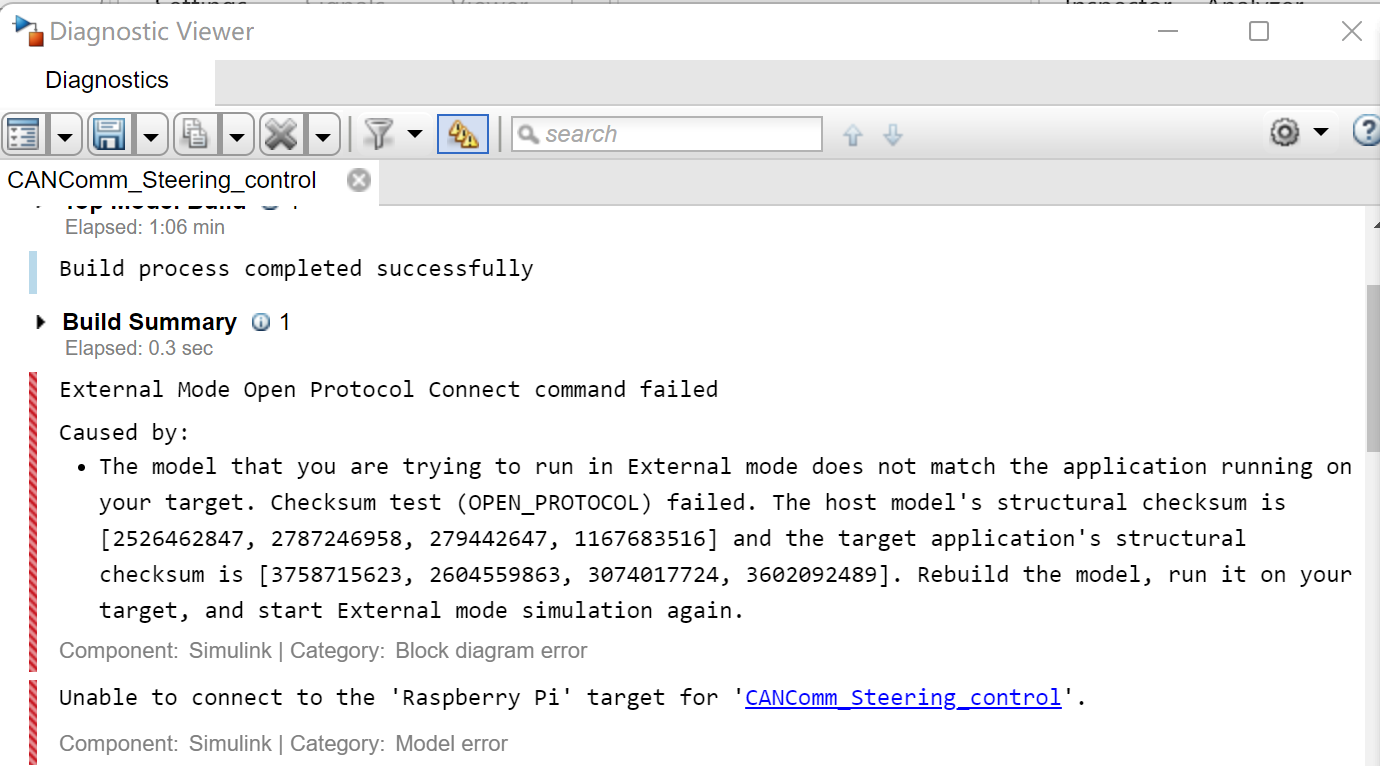
Task: Open the Help question mark icon
Action: click(1367, 133)
